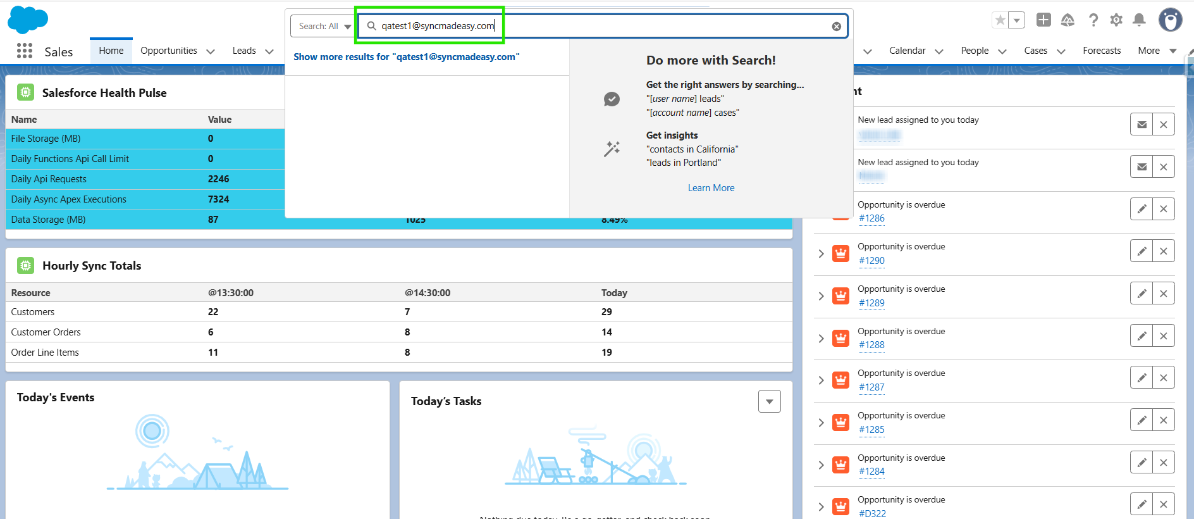This screenshot has width=1194, height=519.
Task: Expand the People tab chevron menu
Action: pyautogui.click(x=1001, y=51)
